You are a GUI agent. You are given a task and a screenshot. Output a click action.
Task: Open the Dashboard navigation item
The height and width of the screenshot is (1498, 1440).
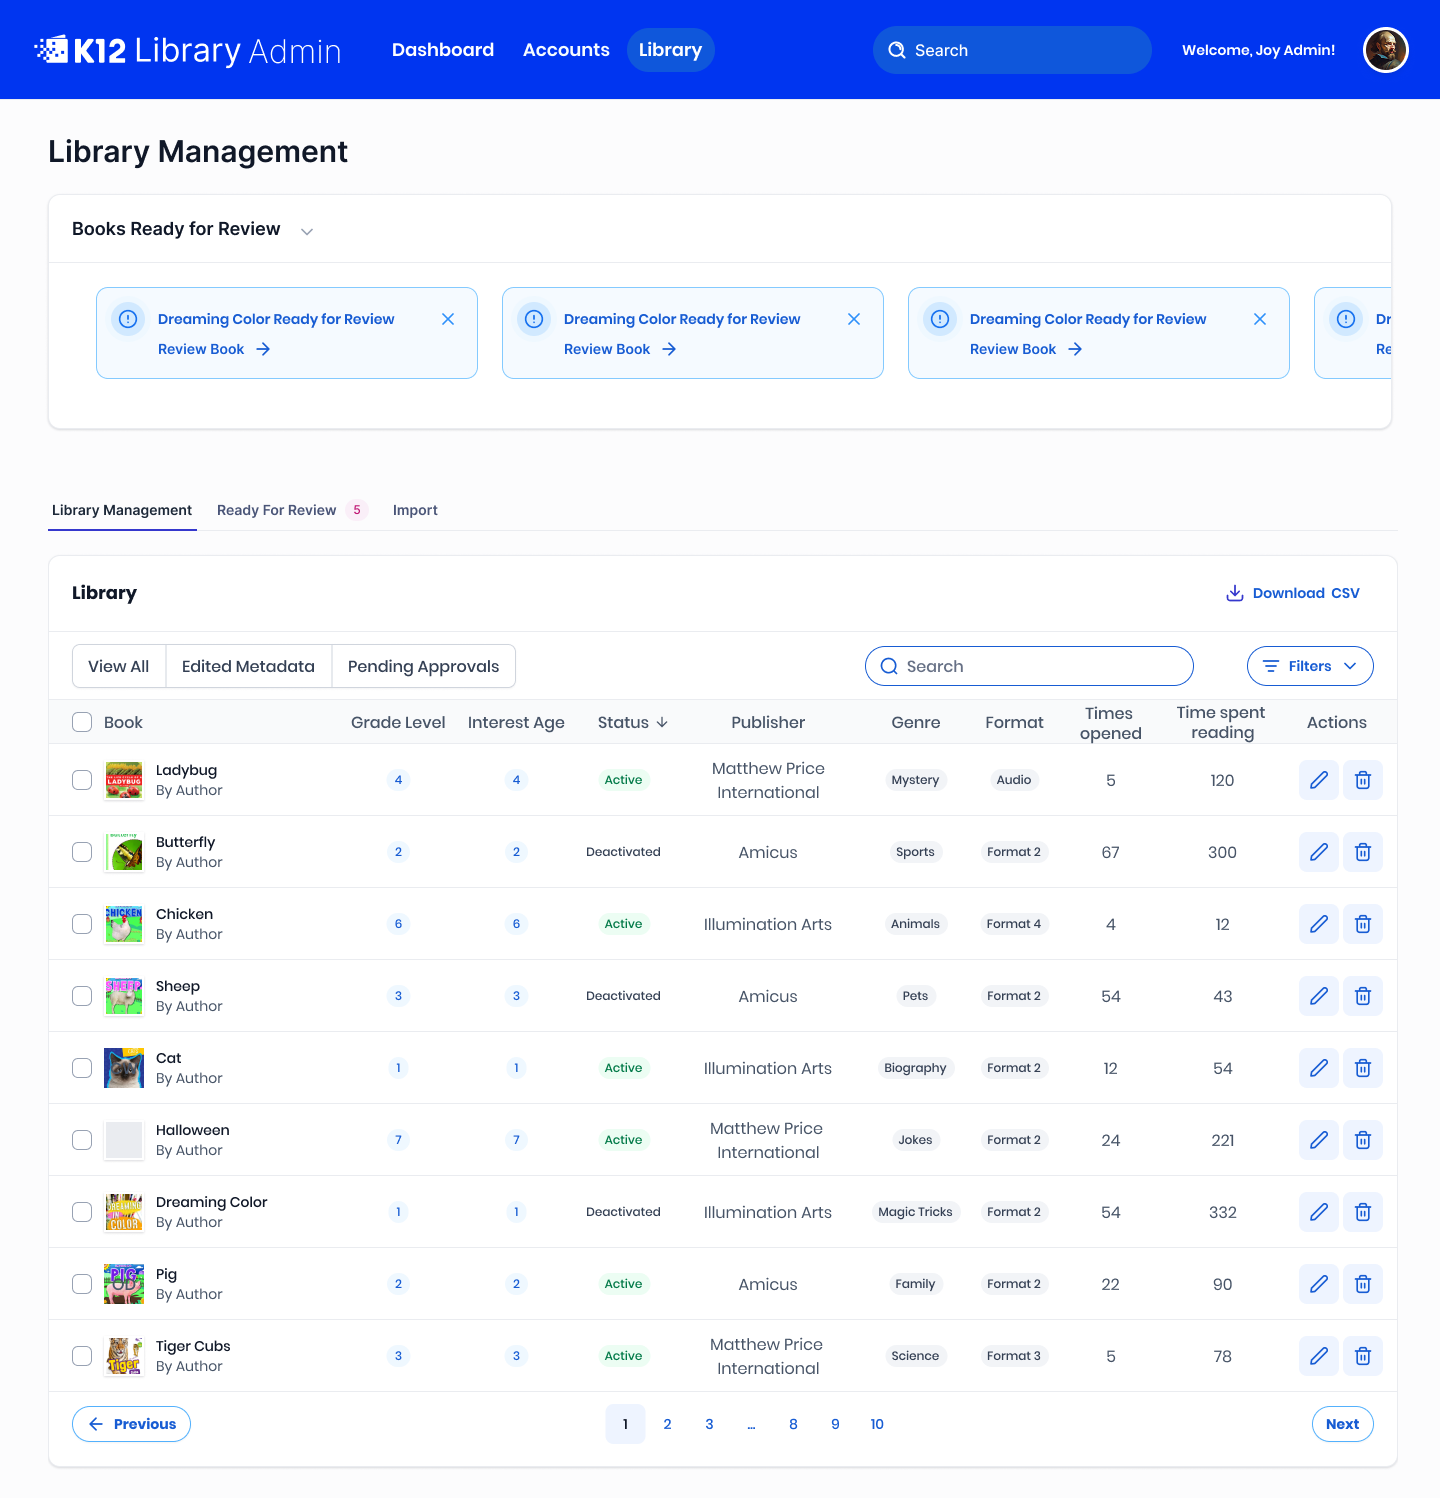pos(443,50)
